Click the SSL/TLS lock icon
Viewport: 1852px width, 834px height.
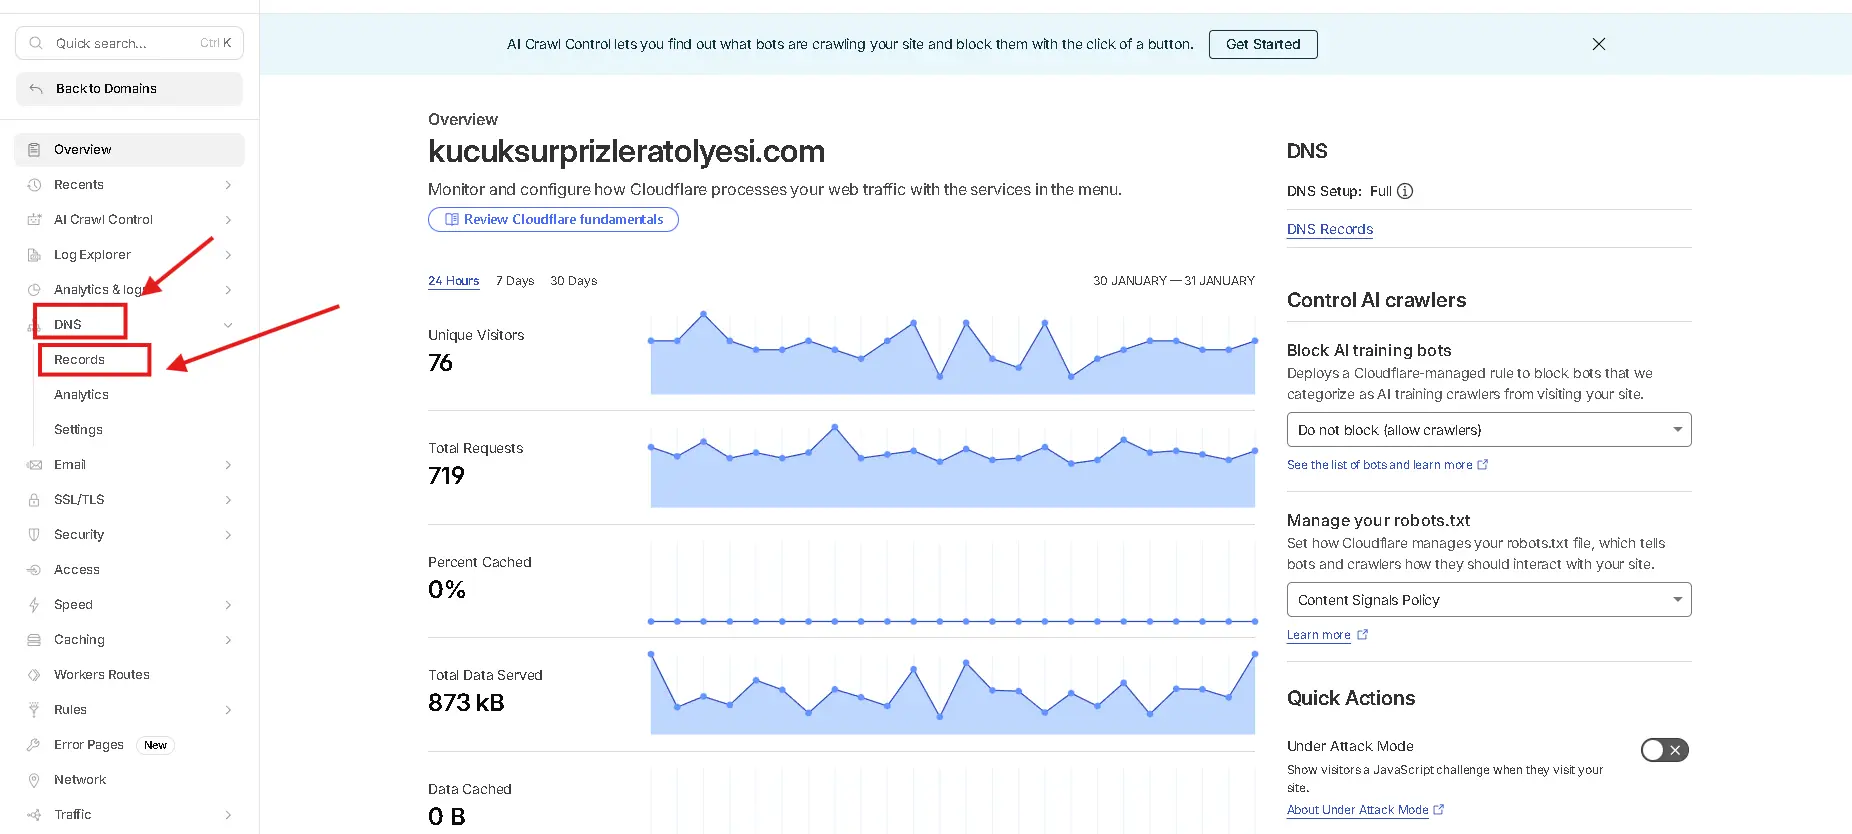coord(34,500)
